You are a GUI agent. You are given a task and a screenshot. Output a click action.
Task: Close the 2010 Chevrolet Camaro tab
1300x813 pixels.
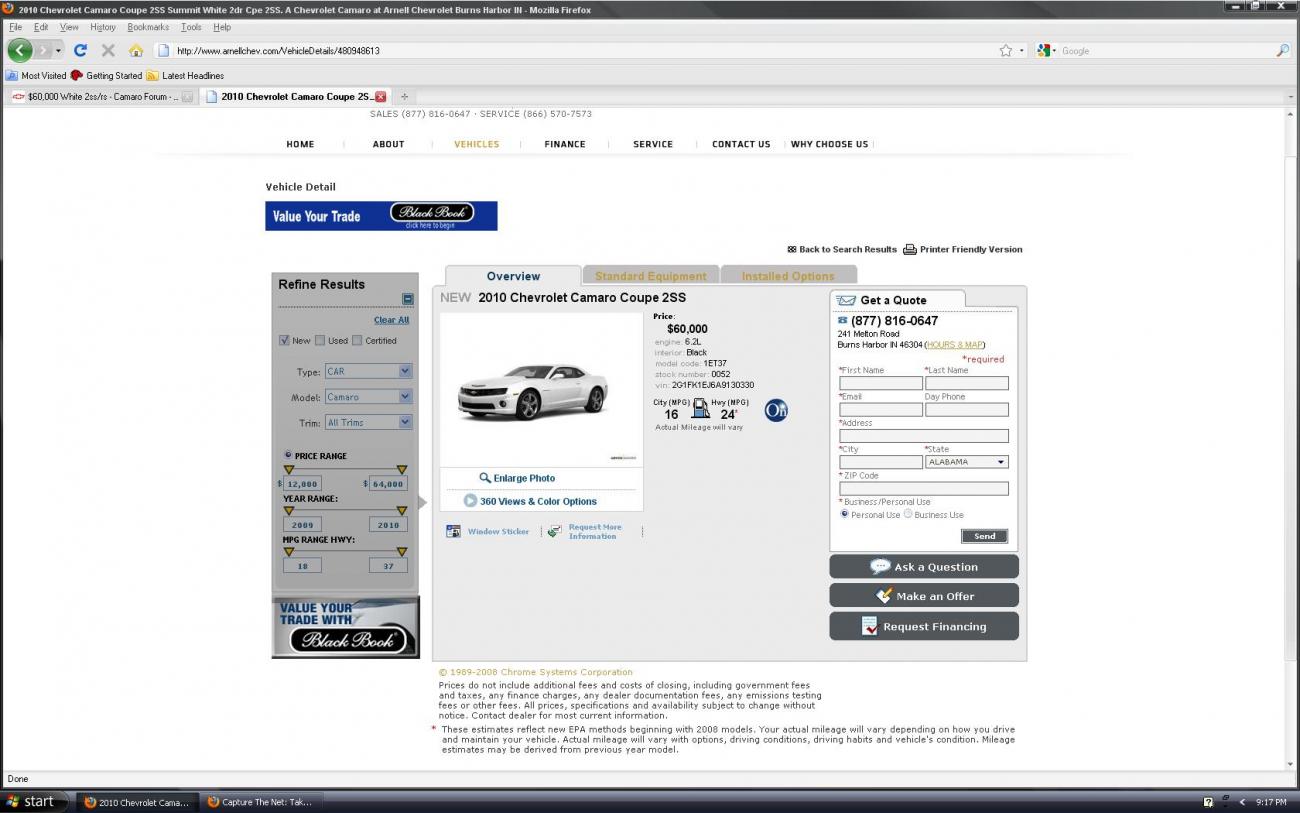380,97
